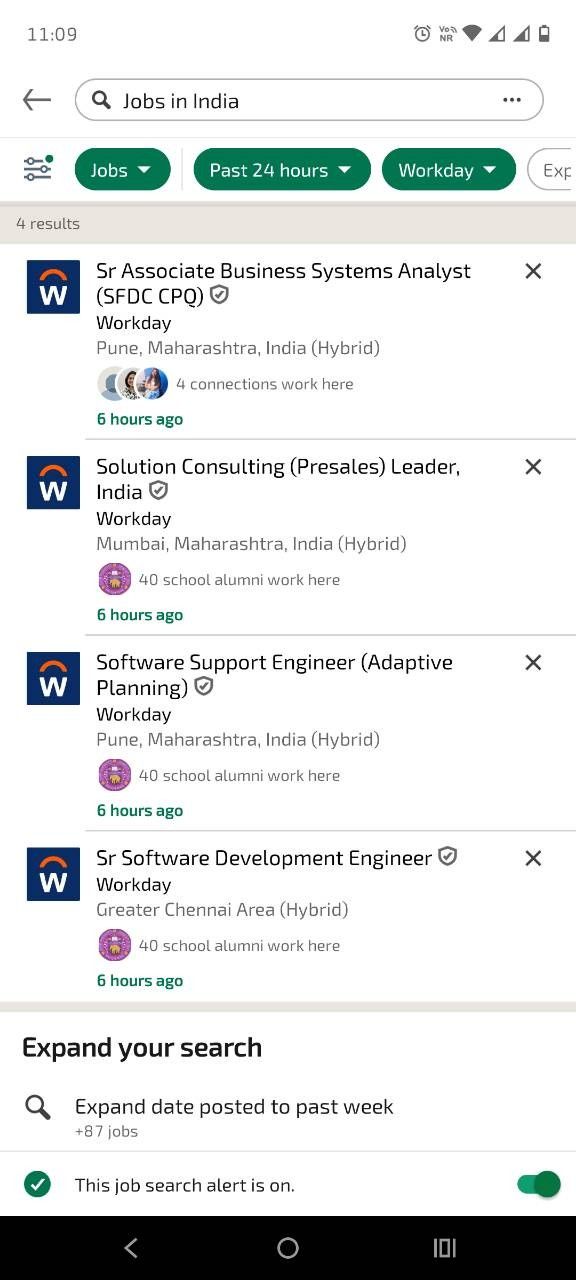Tap the Jobs in India search field
The width and height of the screenshot is (576, 1280).
309,100
